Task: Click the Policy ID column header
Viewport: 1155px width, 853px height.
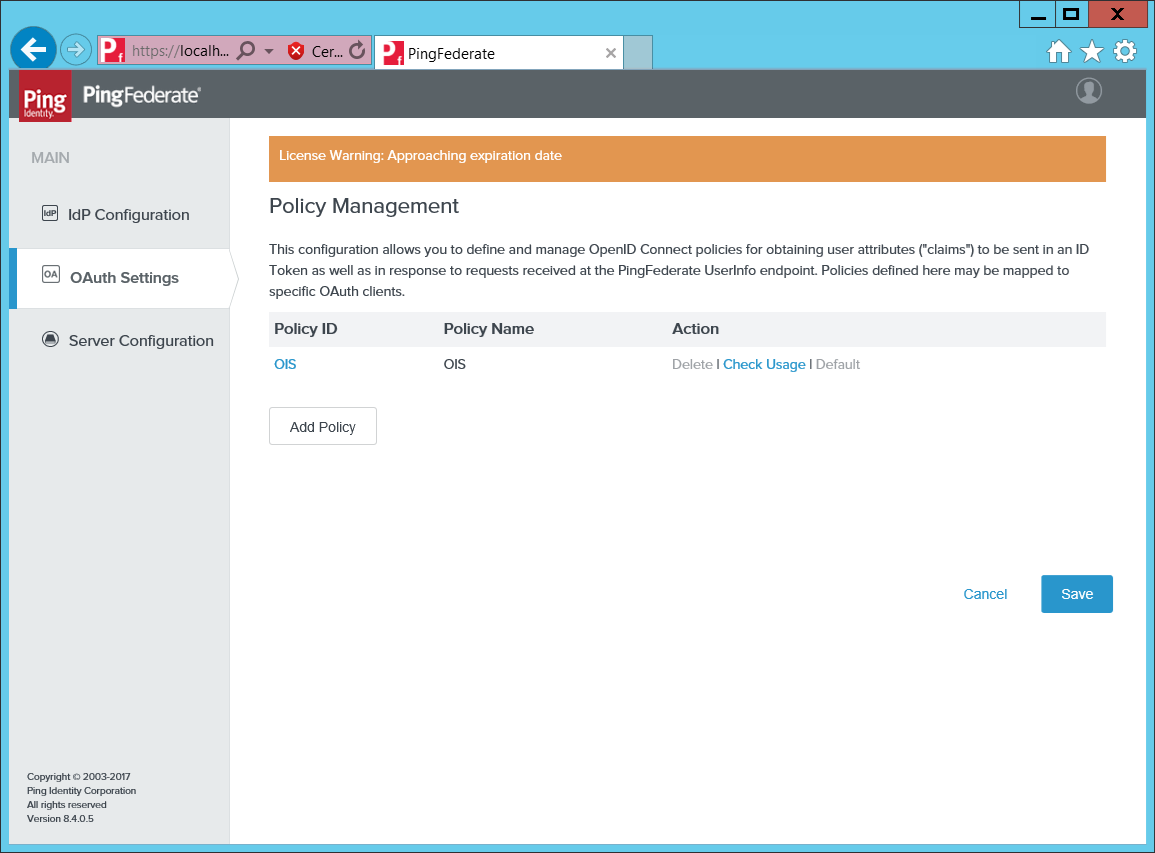Action: coord(306,329)
